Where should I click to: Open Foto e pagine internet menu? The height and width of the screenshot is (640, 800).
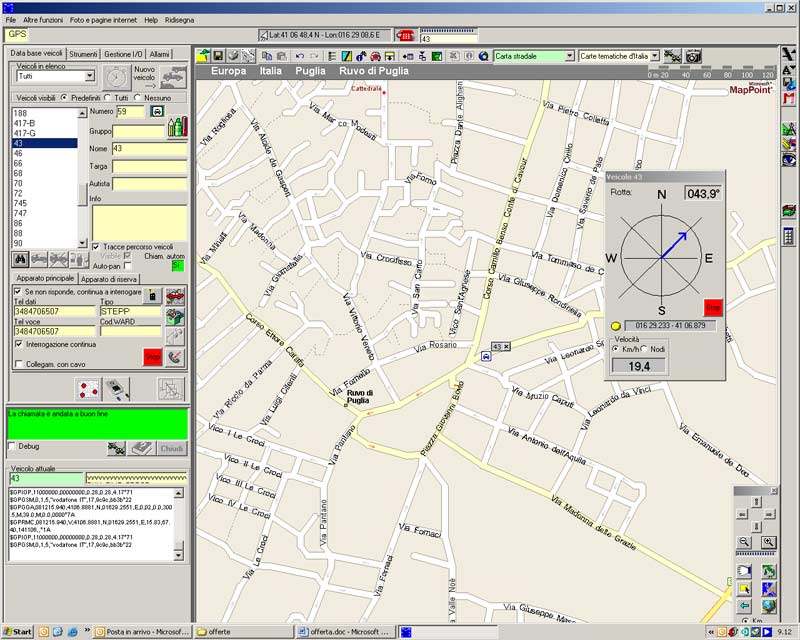(x=104, y=20)
